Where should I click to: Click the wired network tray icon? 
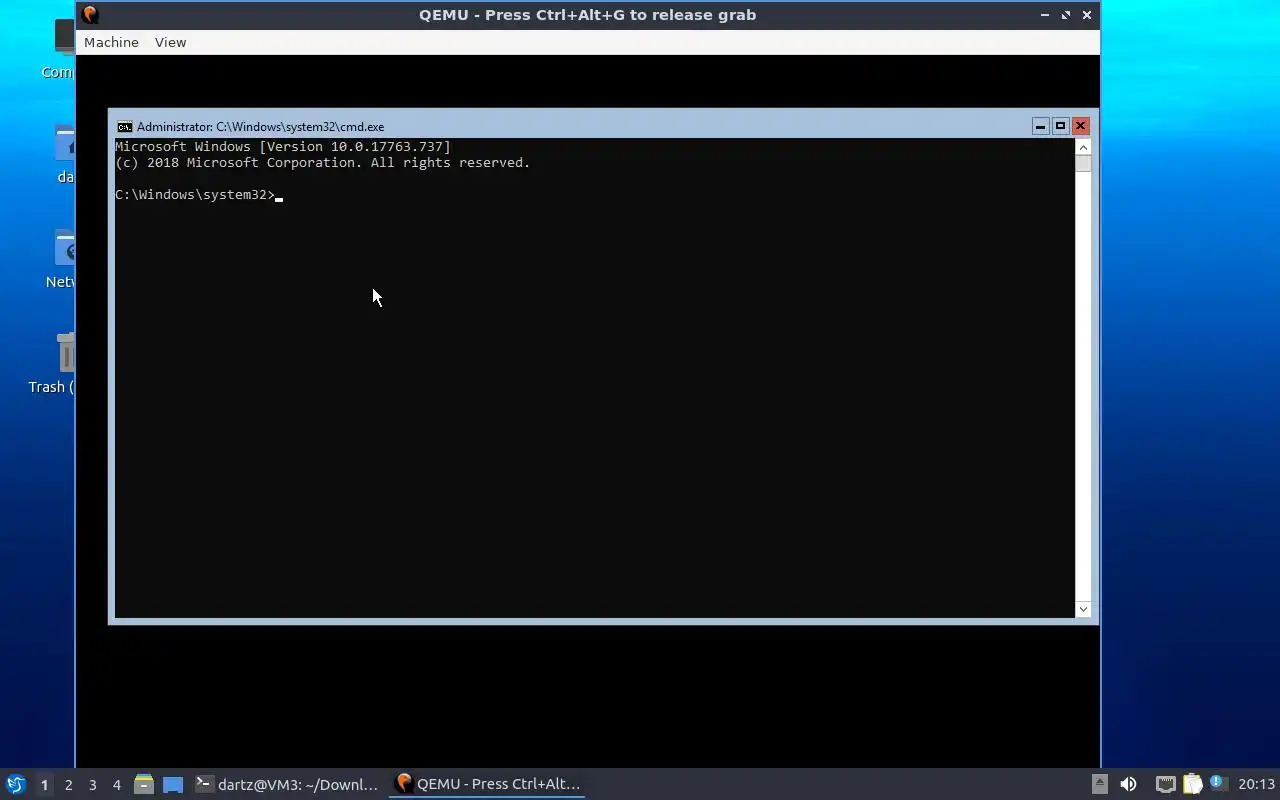pyautogui.click(x=1165, y=784)
